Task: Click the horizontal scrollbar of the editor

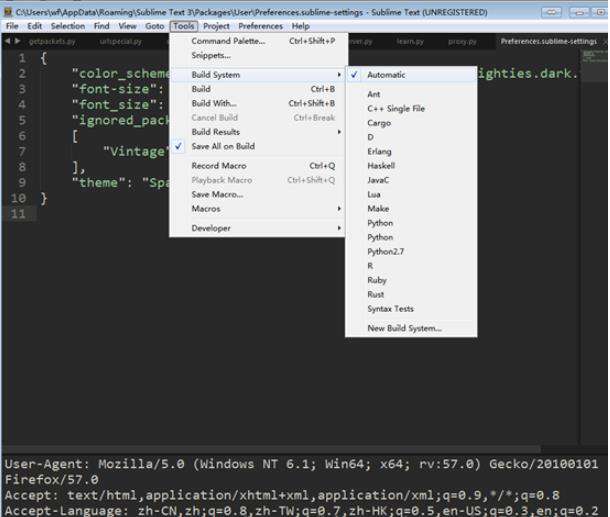Action: click(271, 449)
